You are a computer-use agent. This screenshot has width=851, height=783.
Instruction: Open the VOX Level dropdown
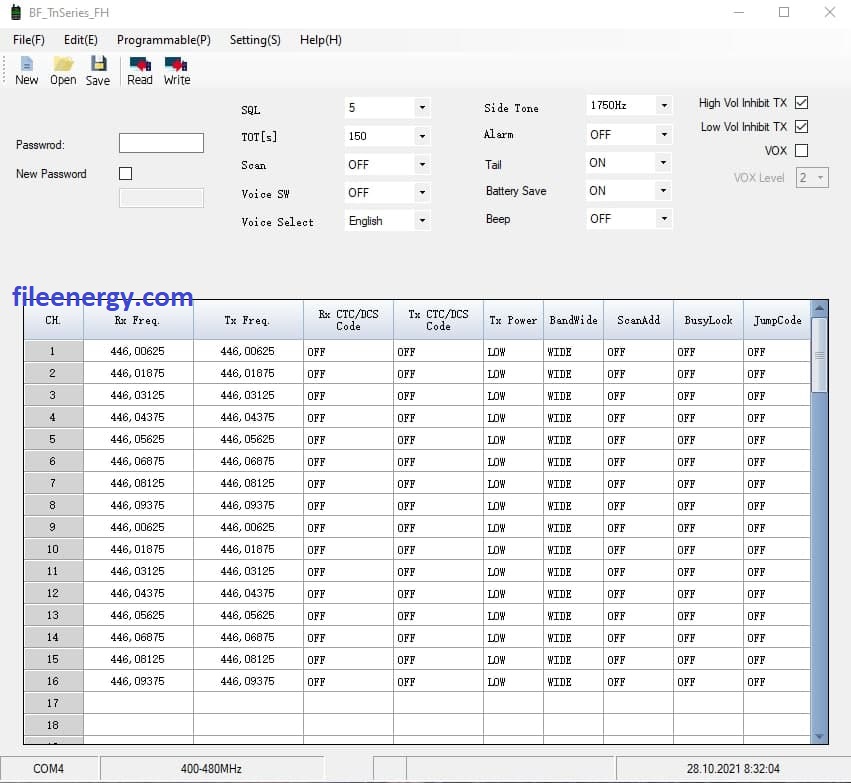coord(812,177)
